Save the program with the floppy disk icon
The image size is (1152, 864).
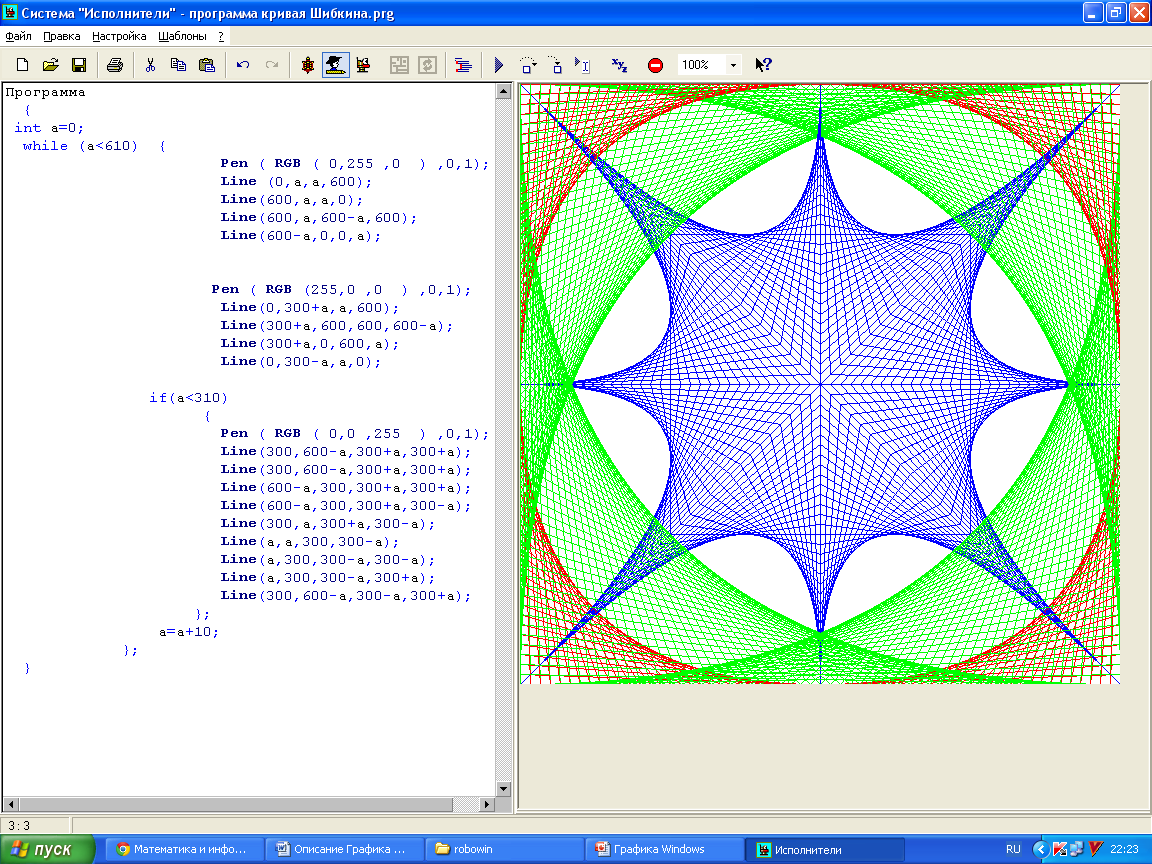pyautogui.click(x=78, y=65)
